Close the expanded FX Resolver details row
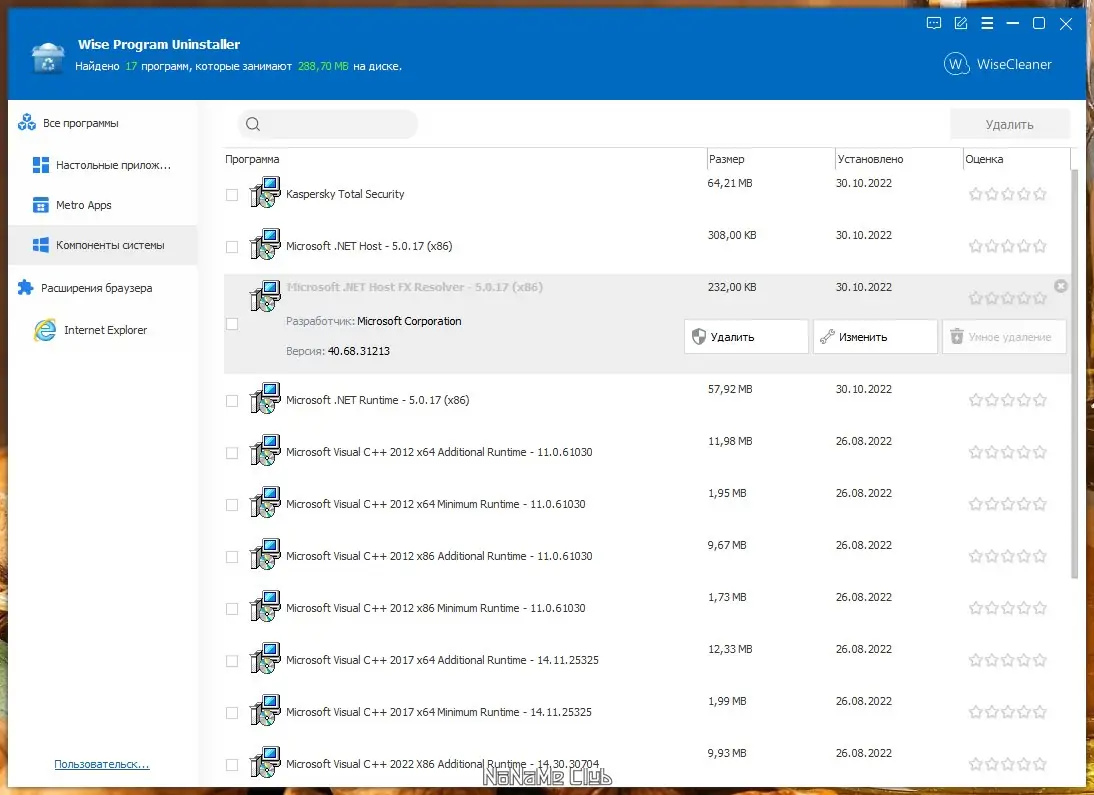1094x795 pixels. [1061, 285]
